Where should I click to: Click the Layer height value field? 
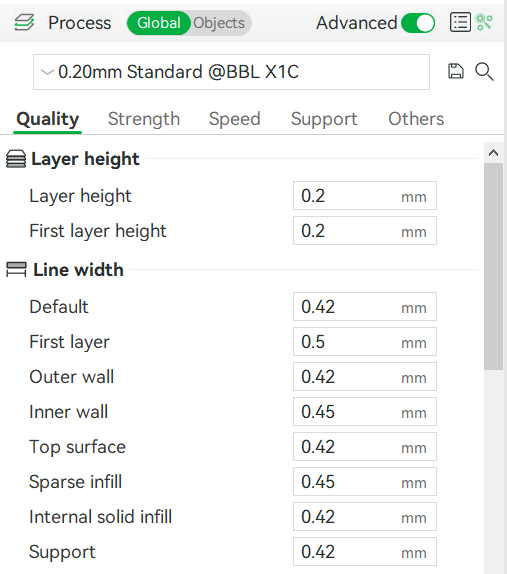[365, 196]
